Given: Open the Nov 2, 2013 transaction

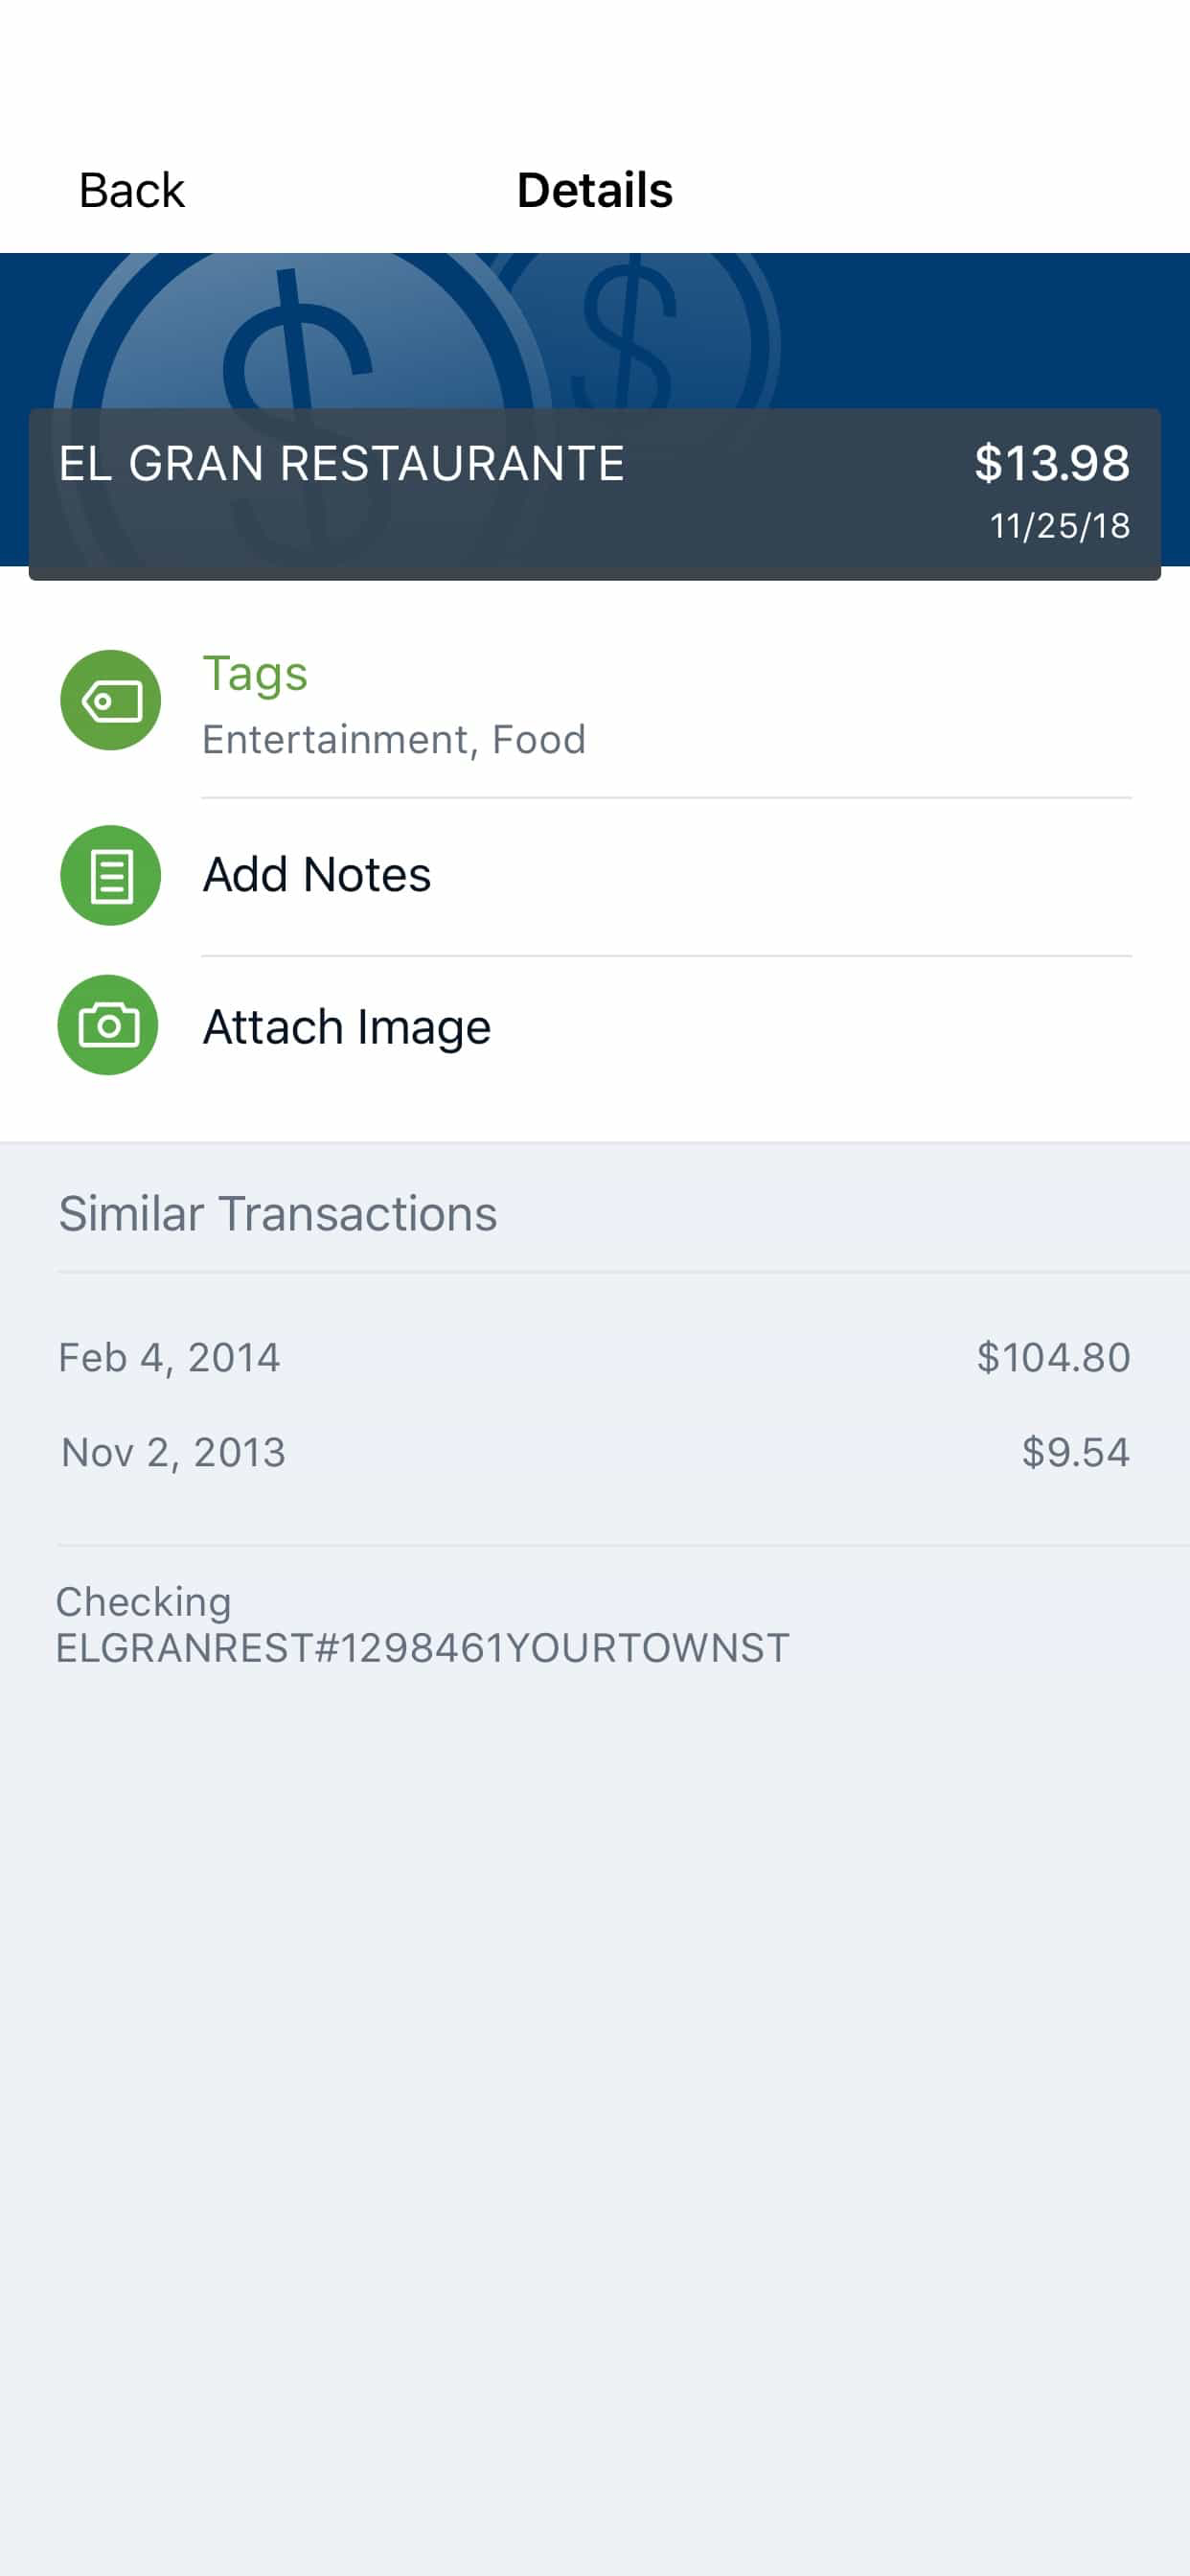Looking at the screenshot, I should coord(174,1452).
